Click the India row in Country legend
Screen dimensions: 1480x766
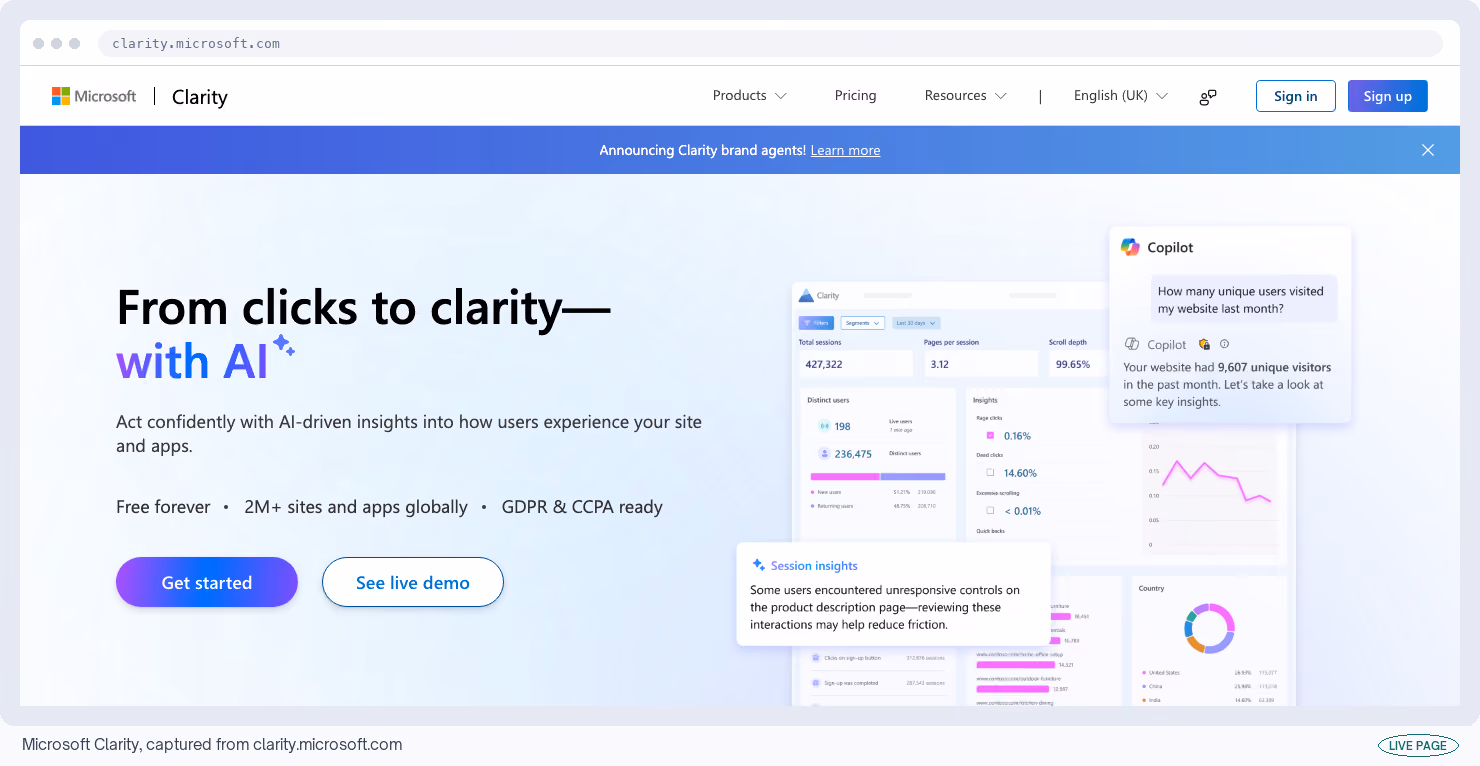point(1210,700)
